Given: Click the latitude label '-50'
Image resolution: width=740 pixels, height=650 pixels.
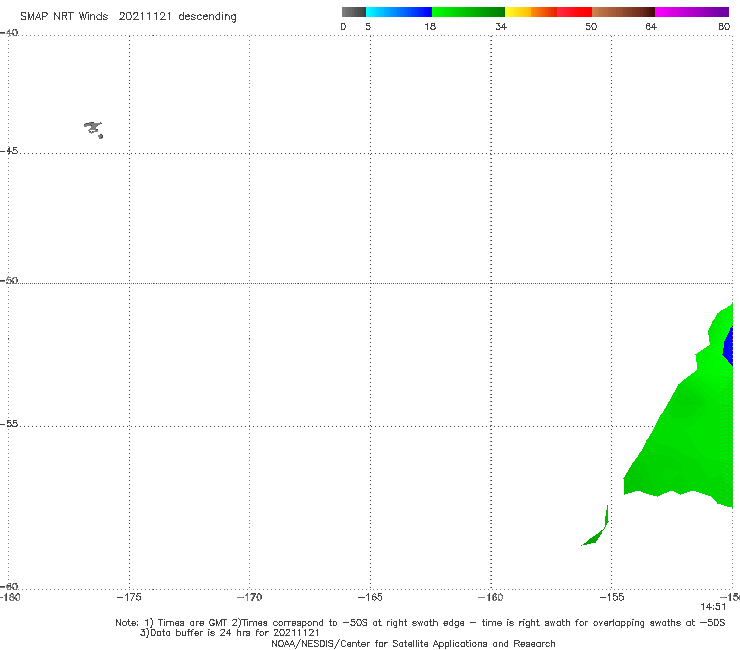Looking at the screenshot, I should (9, 280).
